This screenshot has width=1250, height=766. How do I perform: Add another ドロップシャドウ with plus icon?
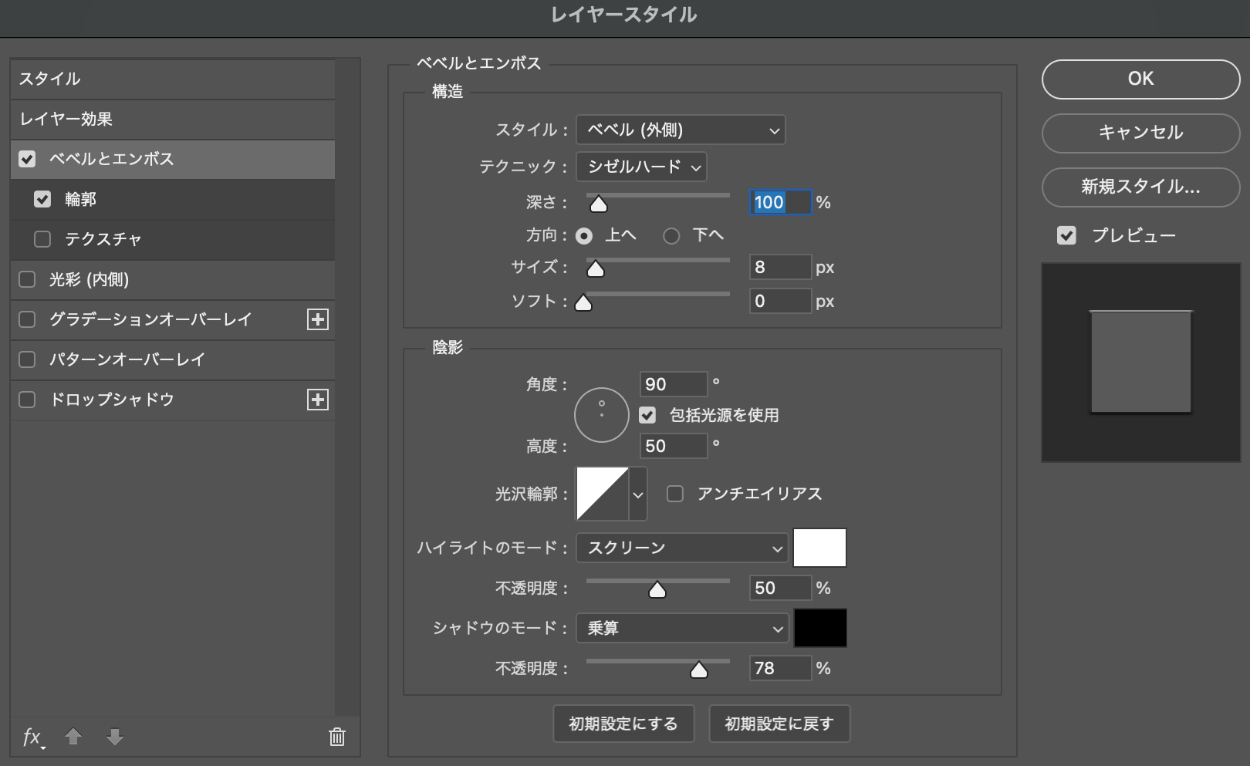[317, 399]
